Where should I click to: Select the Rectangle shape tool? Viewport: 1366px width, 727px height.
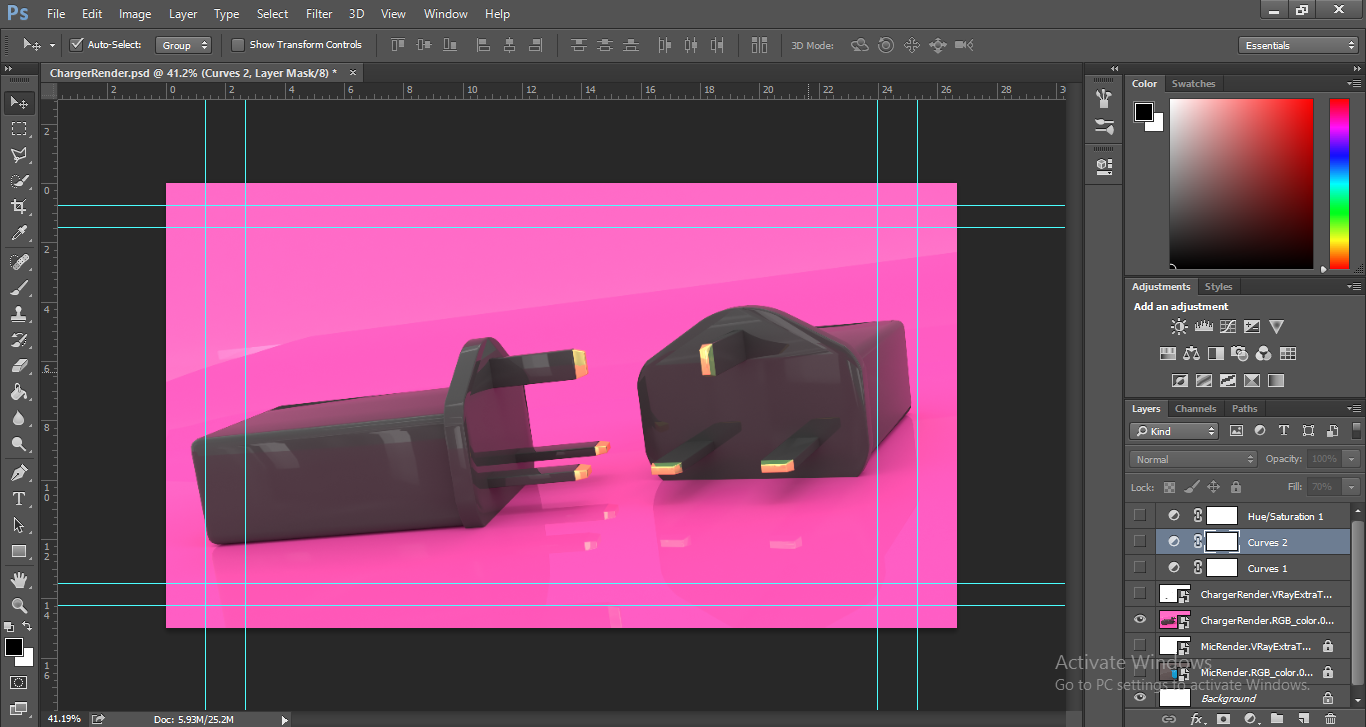coord(19,551)
